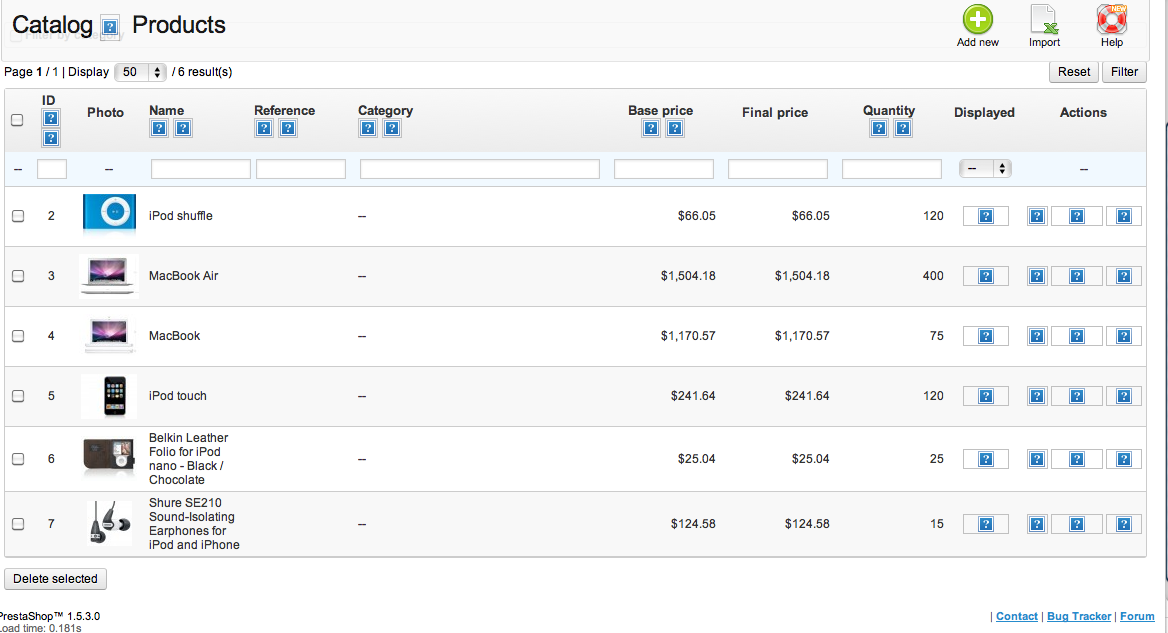Open the Bug Tracker link
Screen dimensions: 1168x633
1079,616
